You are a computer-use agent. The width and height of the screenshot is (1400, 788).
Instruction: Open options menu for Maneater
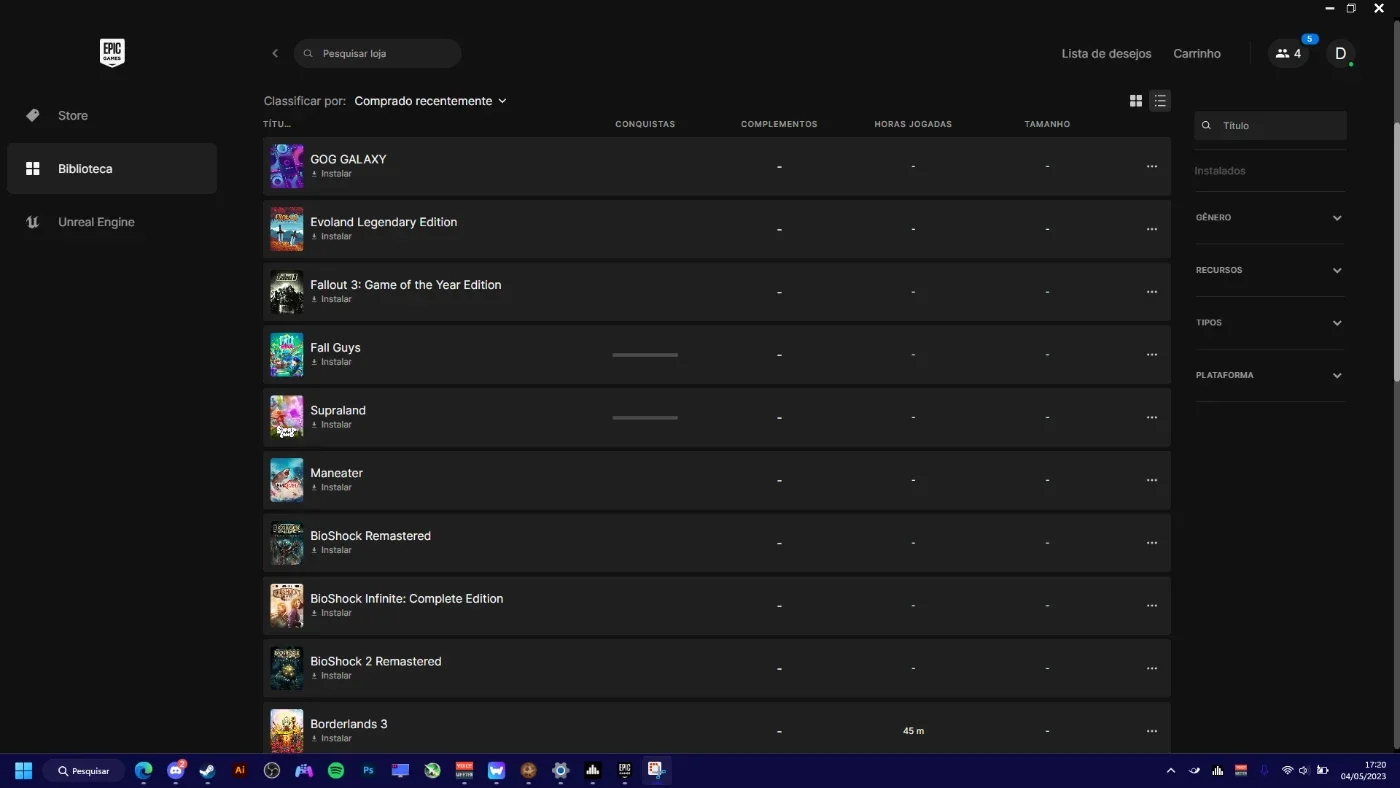[x=1152, y=480]
